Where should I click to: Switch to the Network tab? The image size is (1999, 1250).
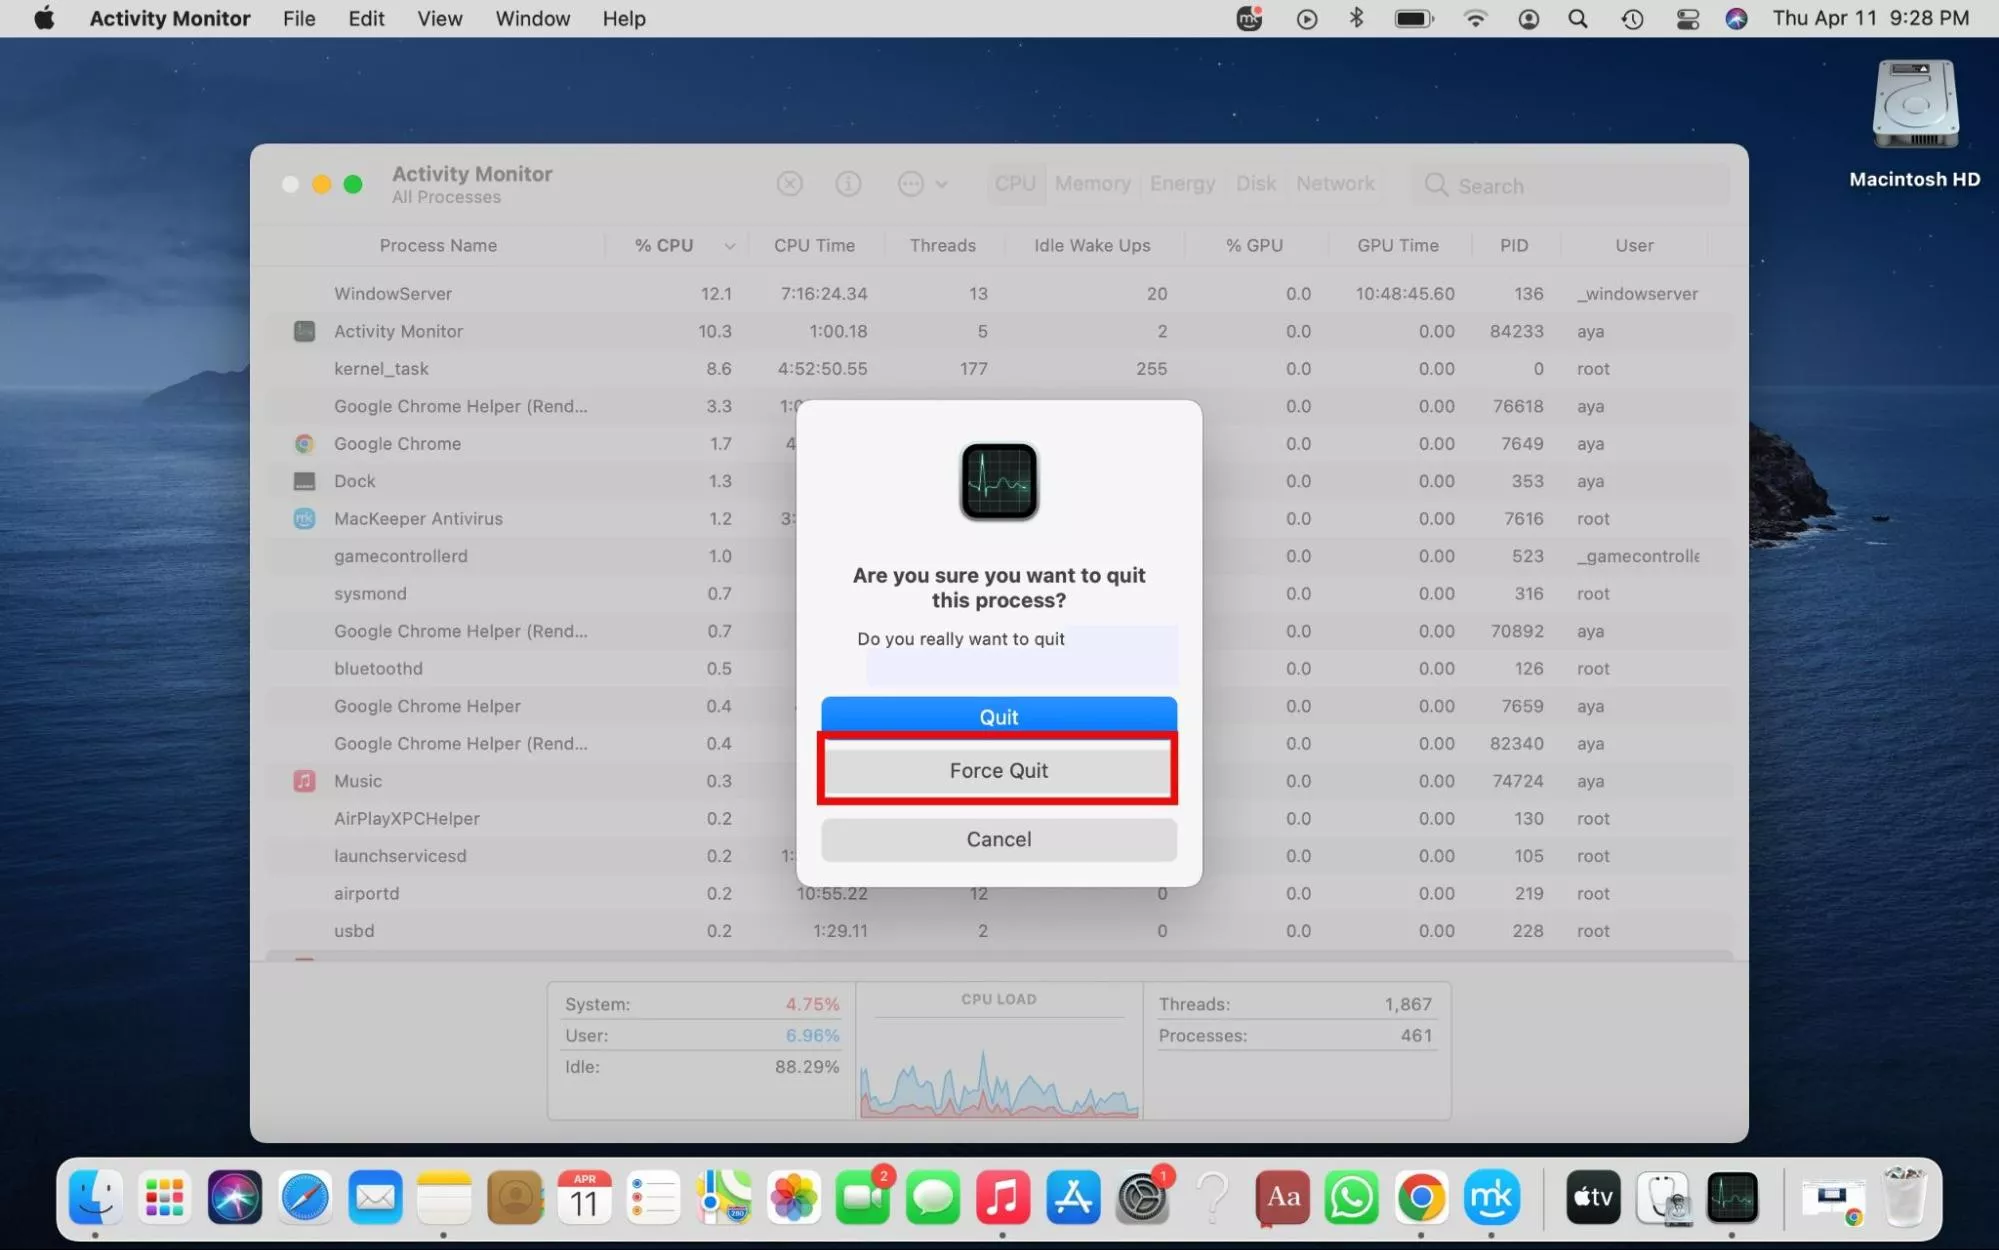(x=1335, y=184)
